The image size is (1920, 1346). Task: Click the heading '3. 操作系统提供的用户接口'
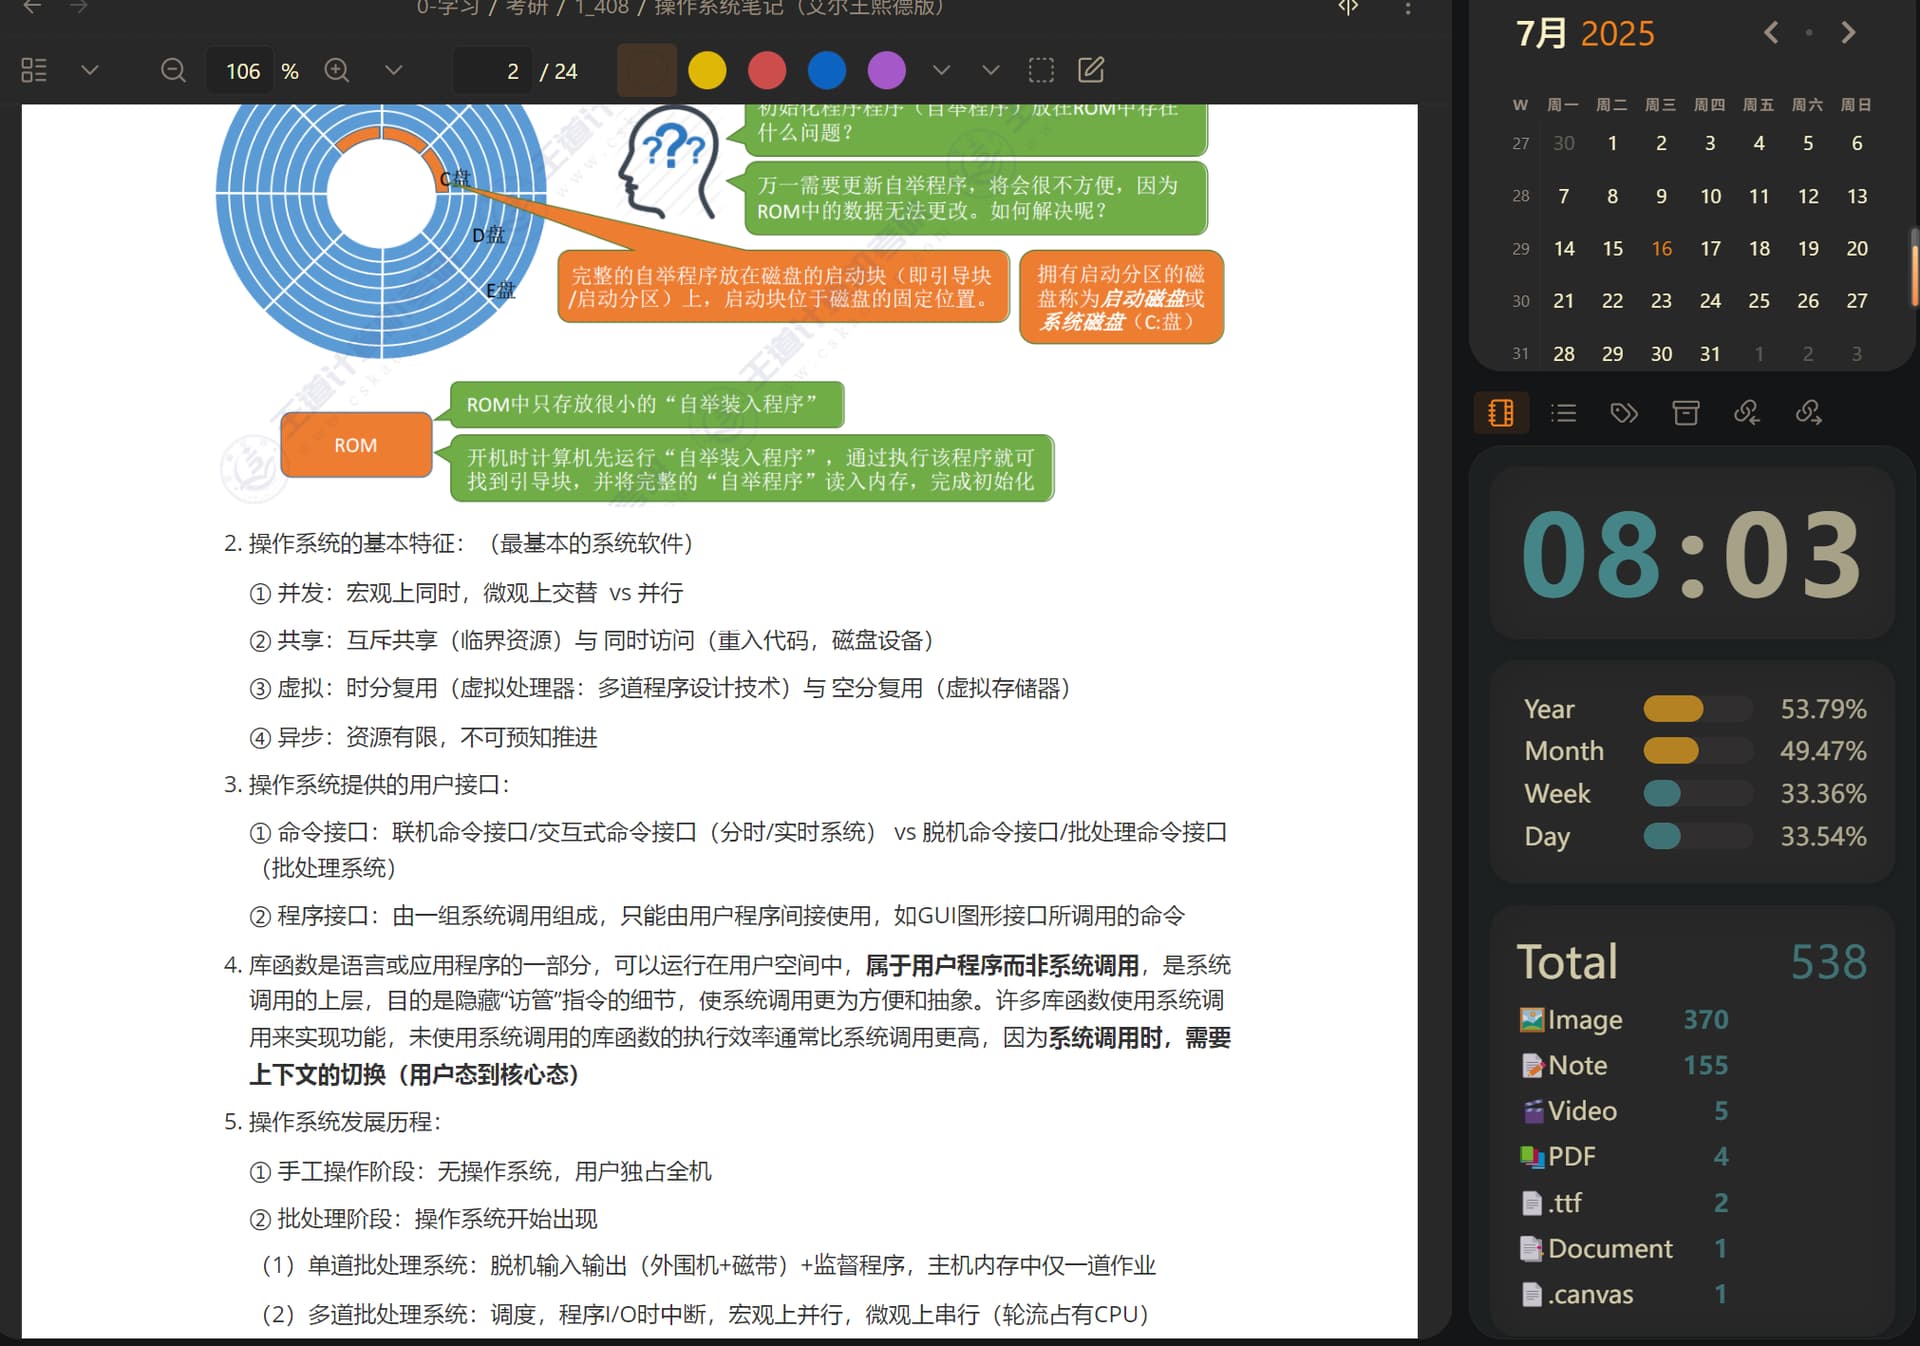366,785
